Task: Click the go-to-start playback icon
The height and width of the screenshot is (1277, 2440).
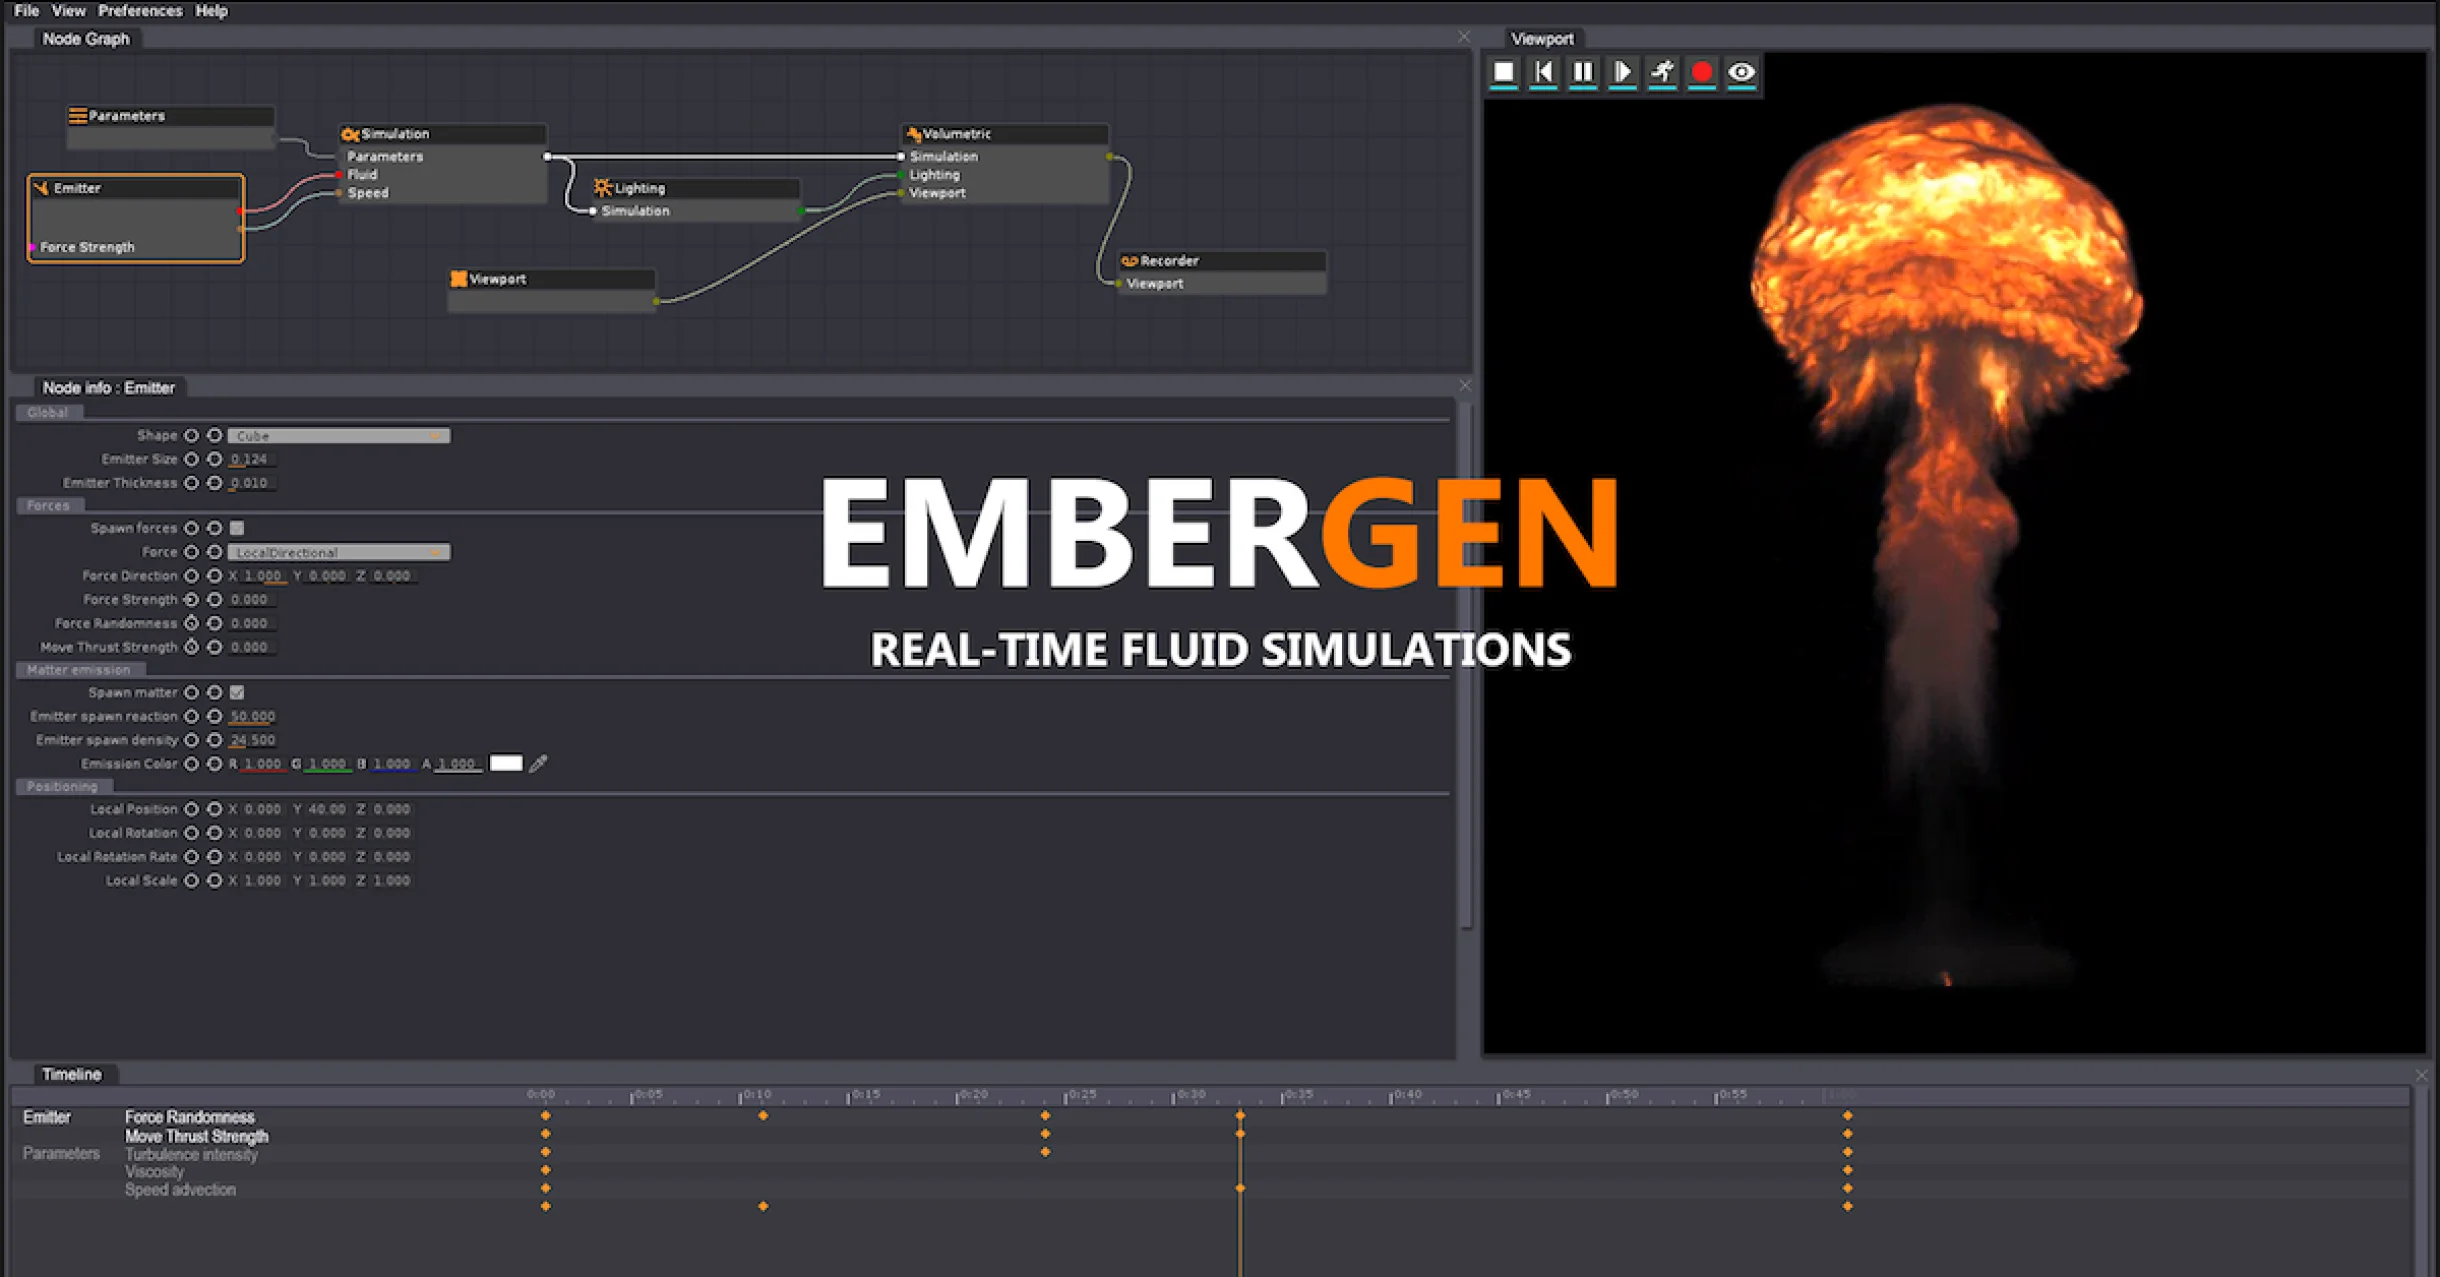Action: 1543,71
